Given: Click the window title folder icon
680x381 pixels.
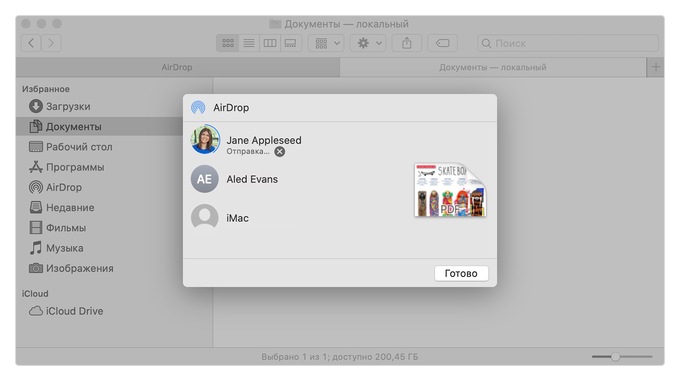Looking at the screenshot, I should point(275,24).
